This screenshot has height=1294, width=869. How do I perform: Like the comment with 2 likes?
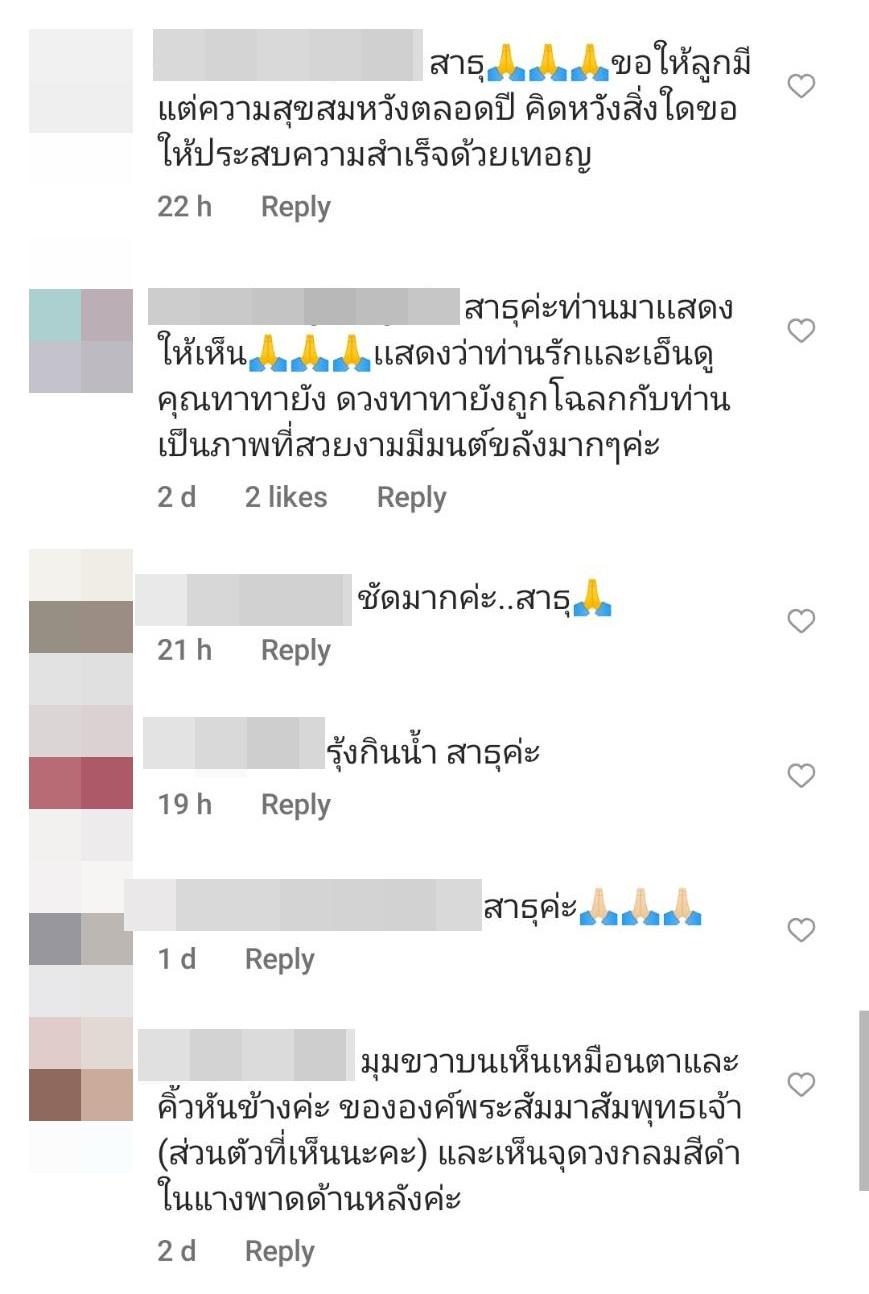[801, 330]
